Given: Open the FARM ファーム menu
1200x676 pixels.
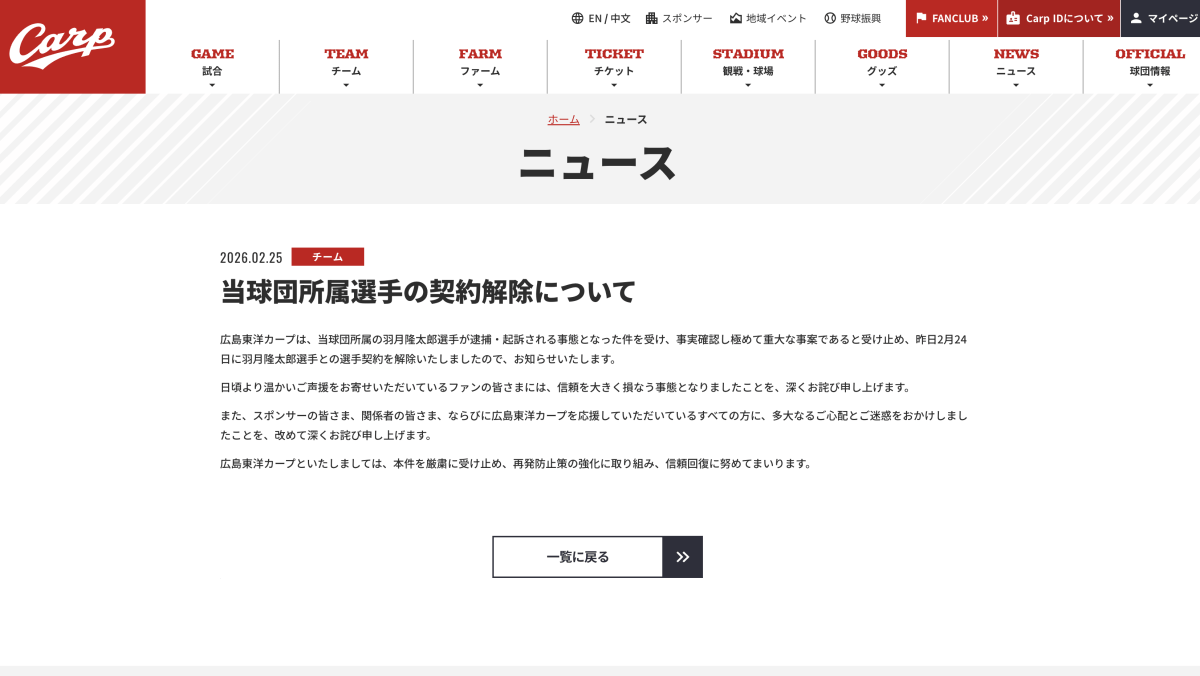Looking at the screenshot, I should (x=480, y=66).
